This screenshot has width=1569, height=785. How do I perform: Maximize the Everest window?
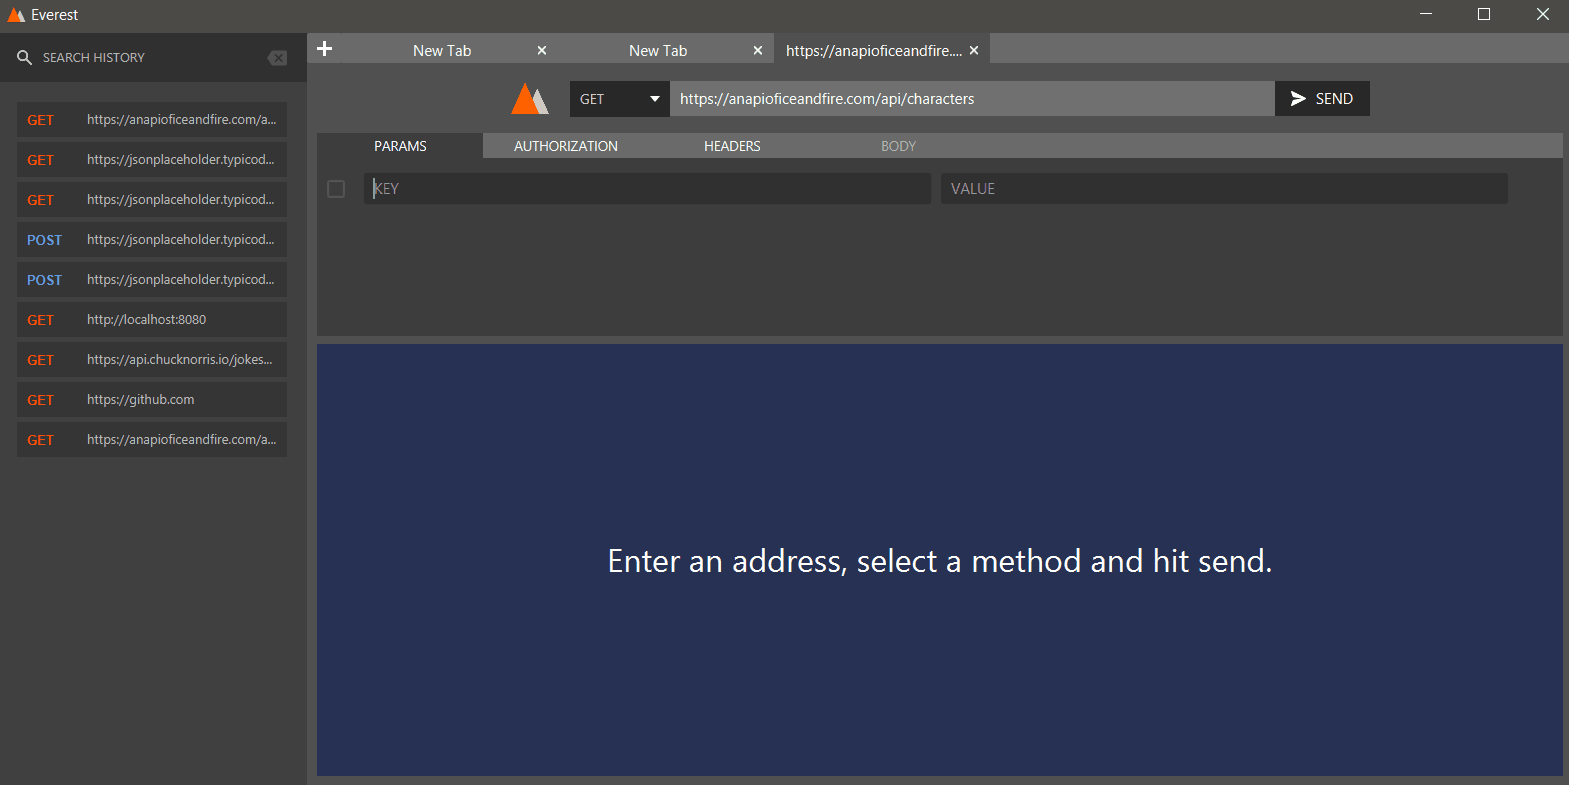pyautogui.click(x=1484, y=14)
